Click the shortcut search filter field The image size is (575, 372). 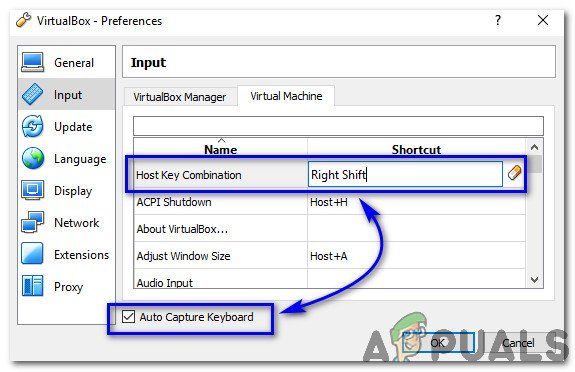[x=338, y=126]
